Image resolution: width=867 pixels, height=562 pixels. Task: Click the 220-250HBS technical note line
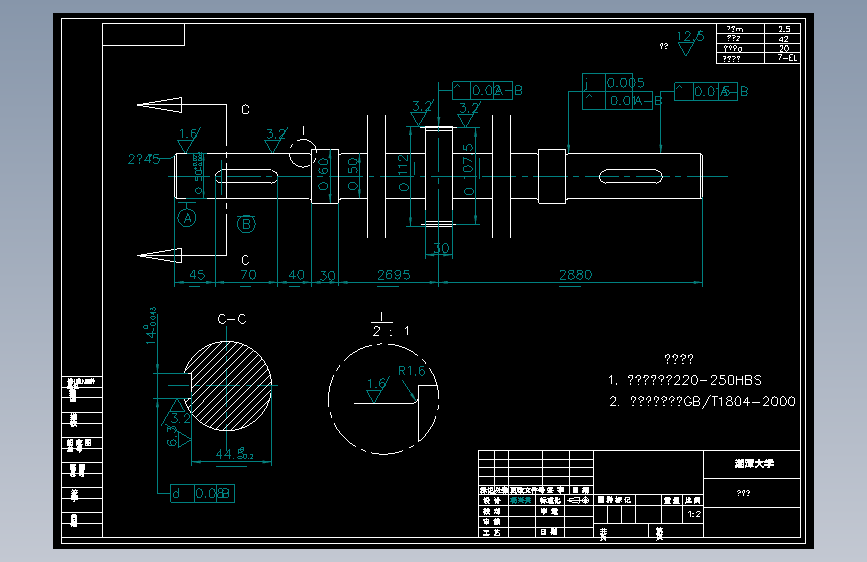[685, 381]
